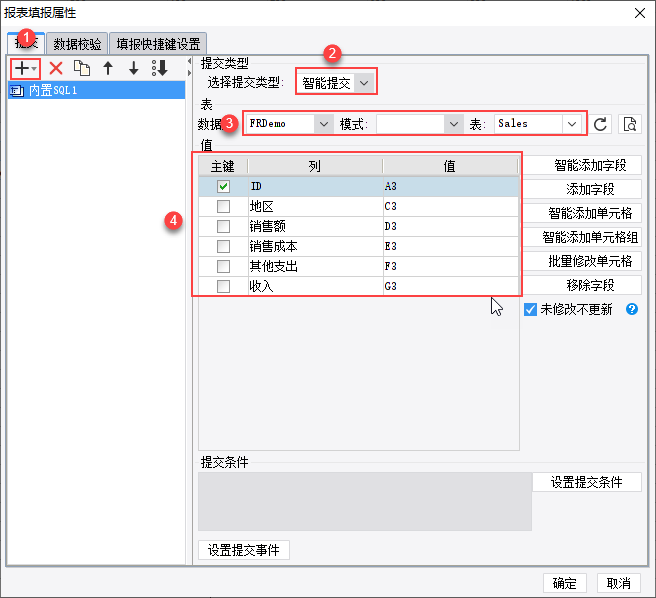656x598 pixels.
Task: Click the sort items icon
Action: click(159, 68)
